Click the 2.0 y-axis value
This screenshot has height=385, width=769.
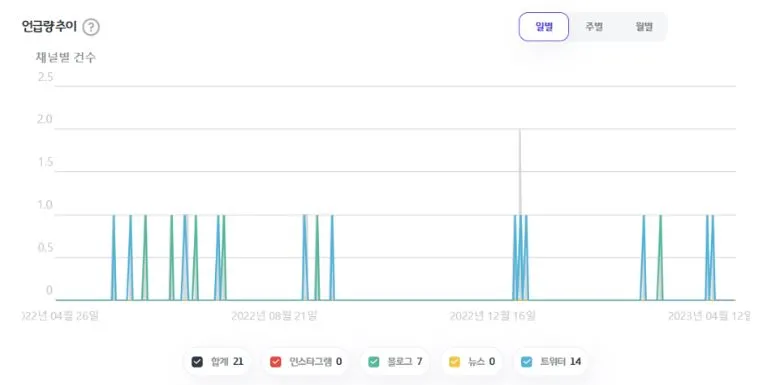coord(45,119)
